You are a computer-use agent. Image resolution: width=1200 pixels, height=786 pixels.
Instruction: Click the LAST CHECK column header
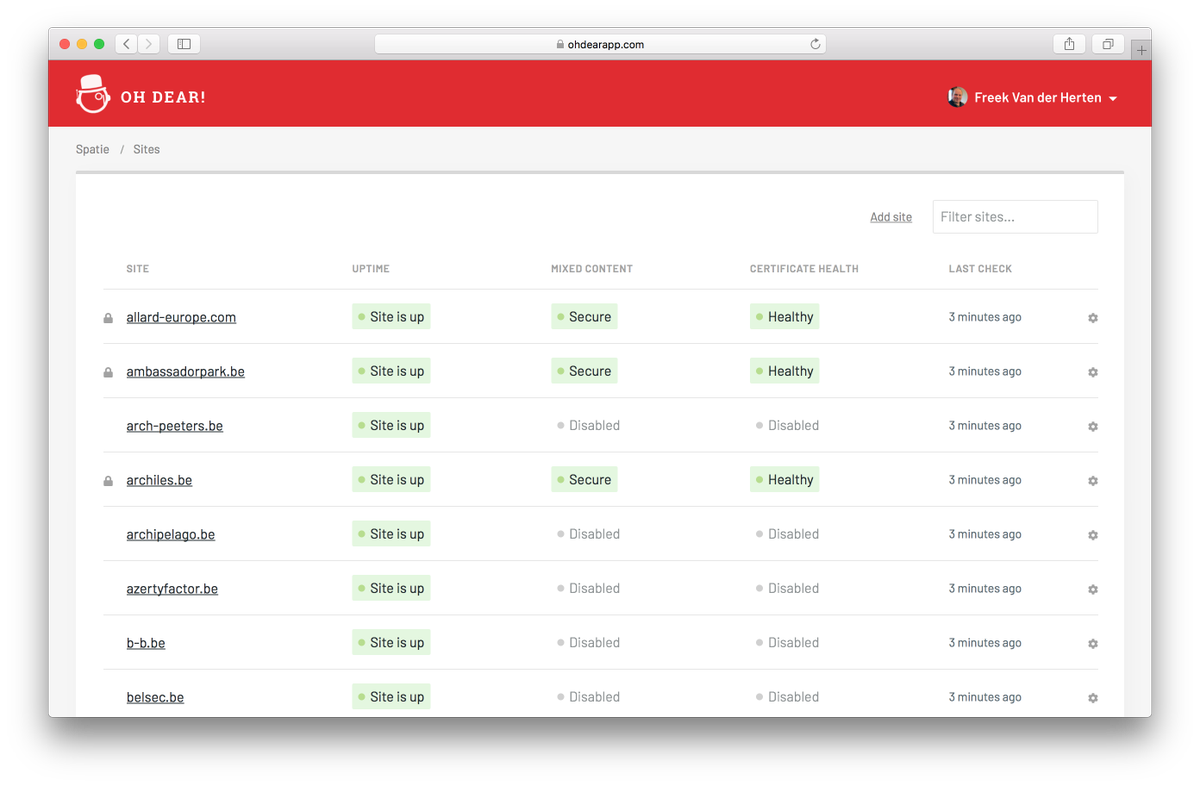[980, 269]
